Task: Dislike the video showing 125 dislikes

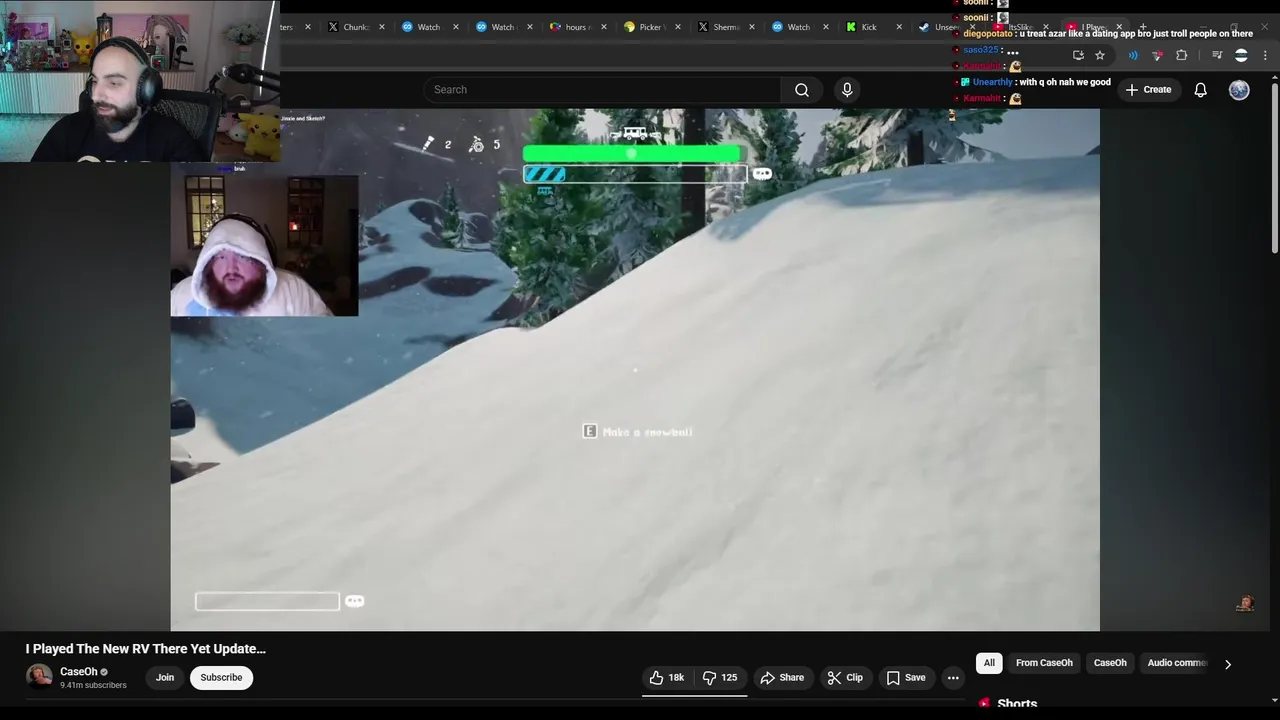Action: coord(720,678)
